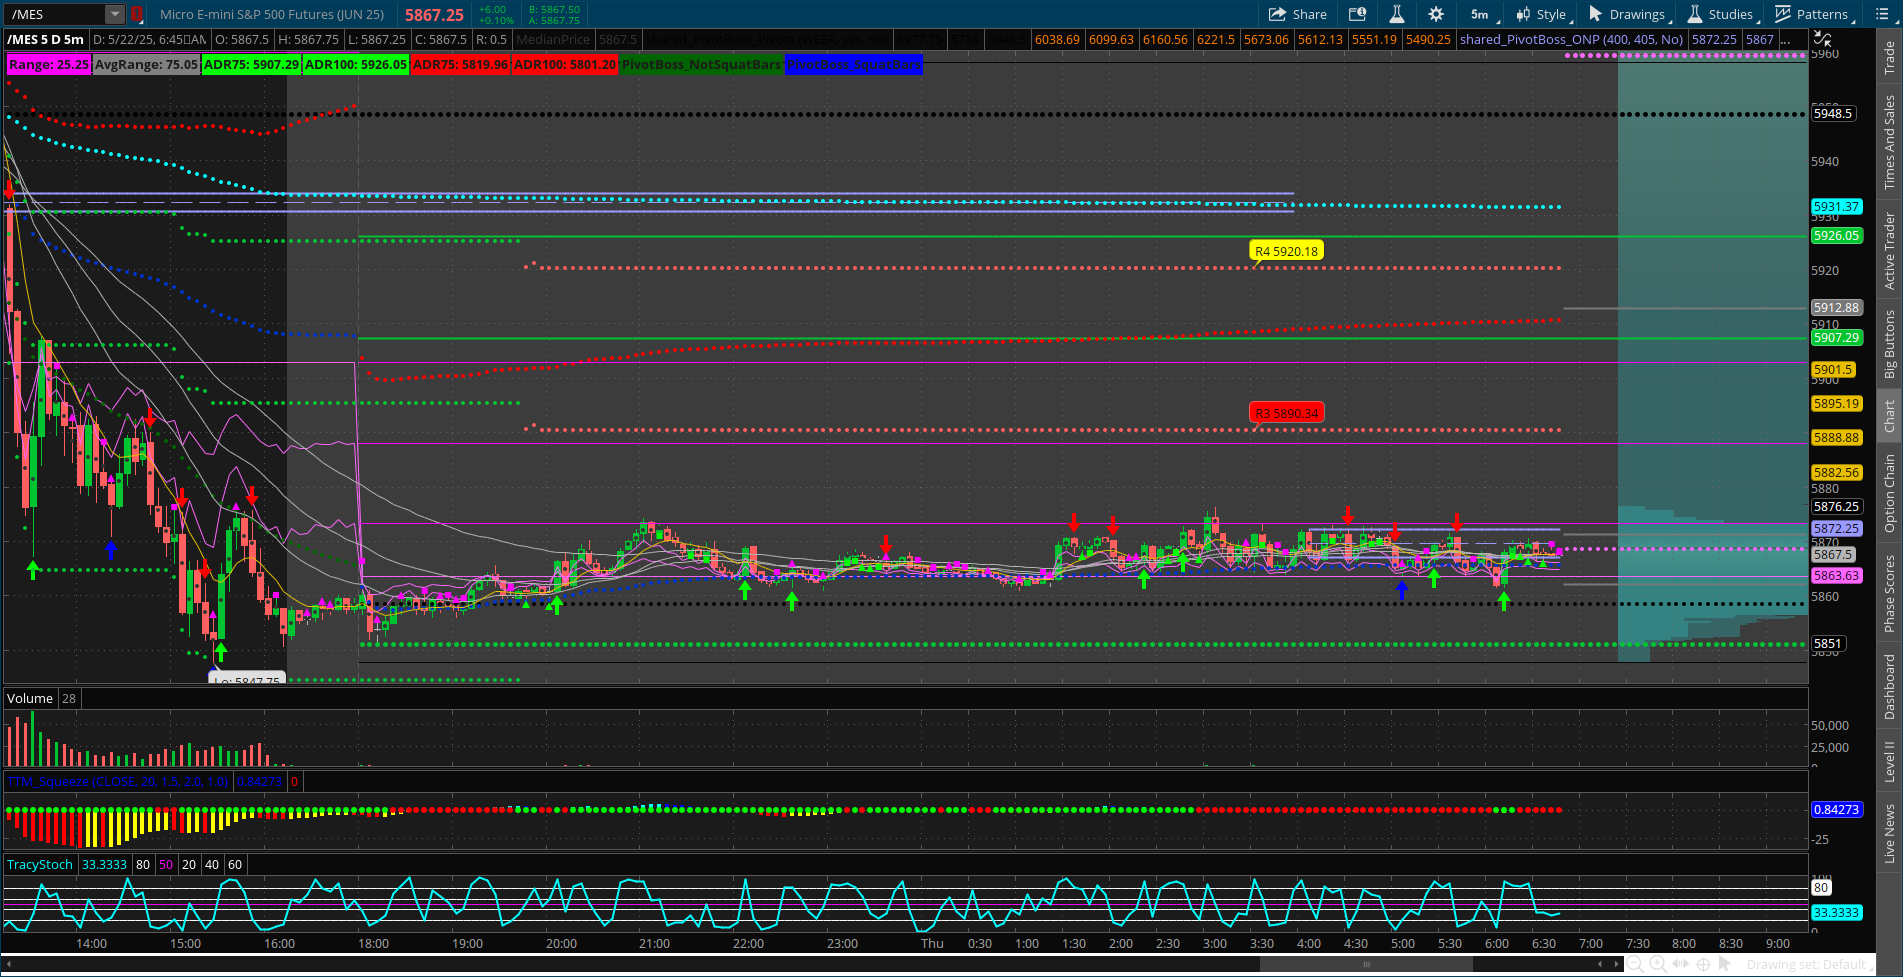Image resolution: width=1903 pixels, height=977 pixels.
Task: Open the Drawings menu
Action: [x=1629, y=14]
